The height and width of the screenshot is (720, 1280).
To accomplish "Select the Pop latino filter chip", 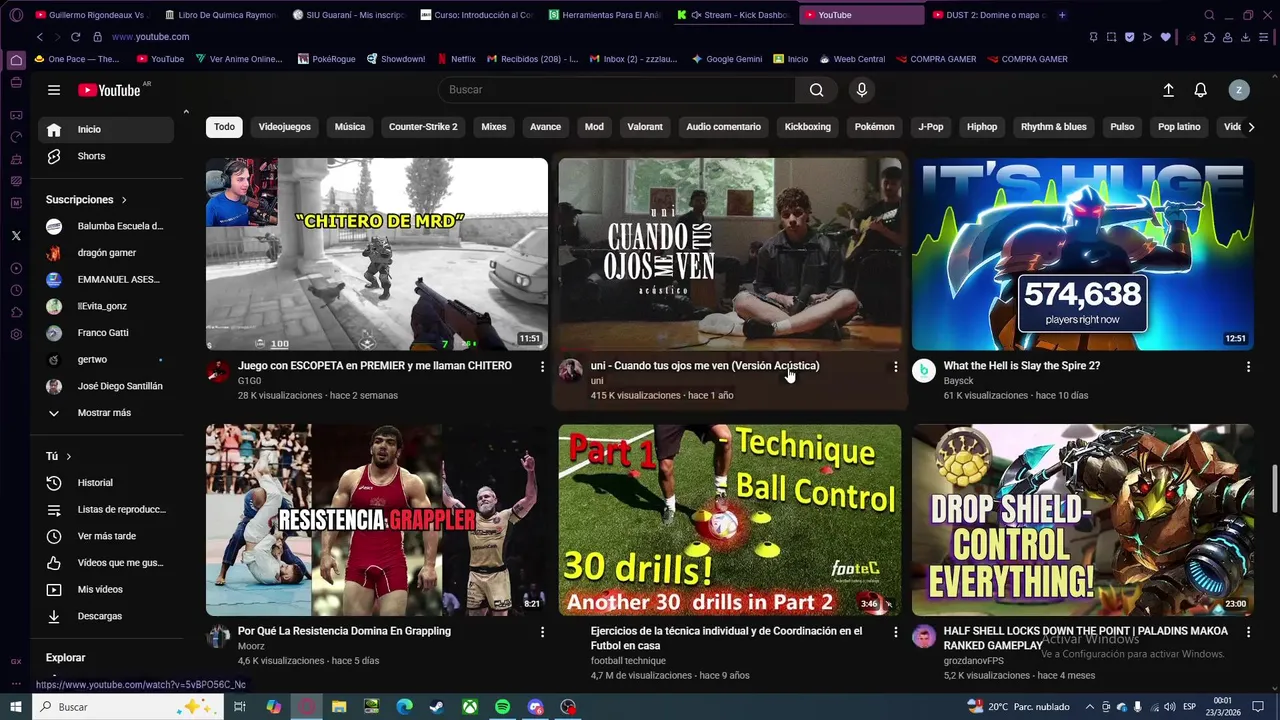I will [1179, 127].
